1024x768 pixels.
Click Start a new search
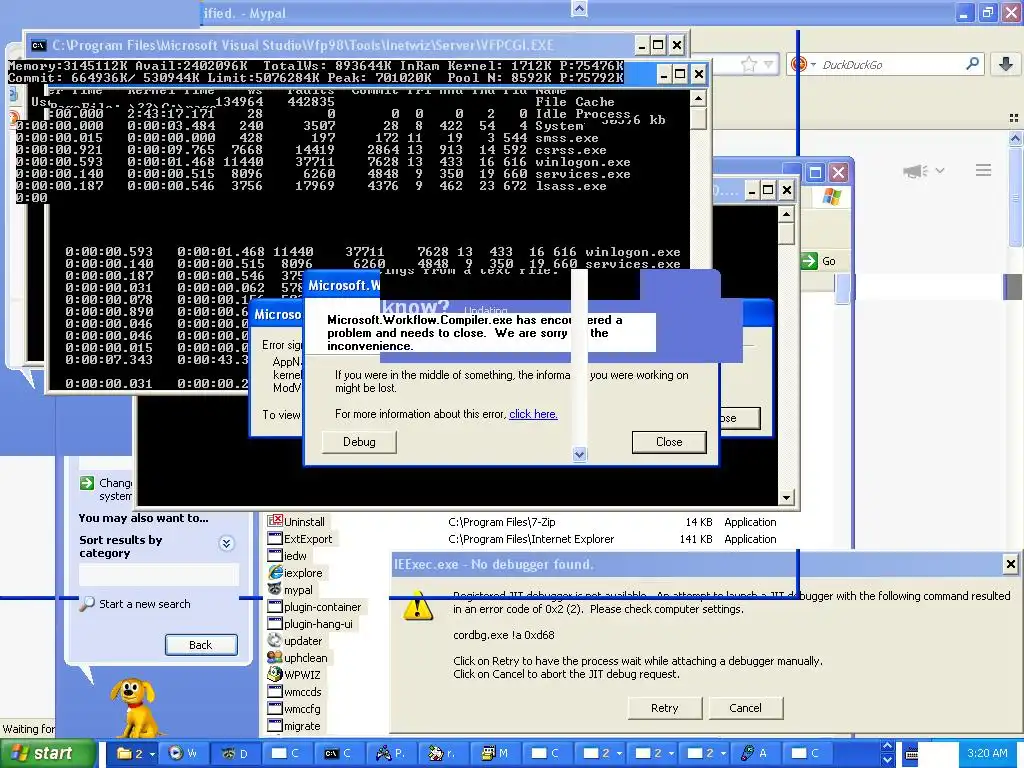(144, 604)
